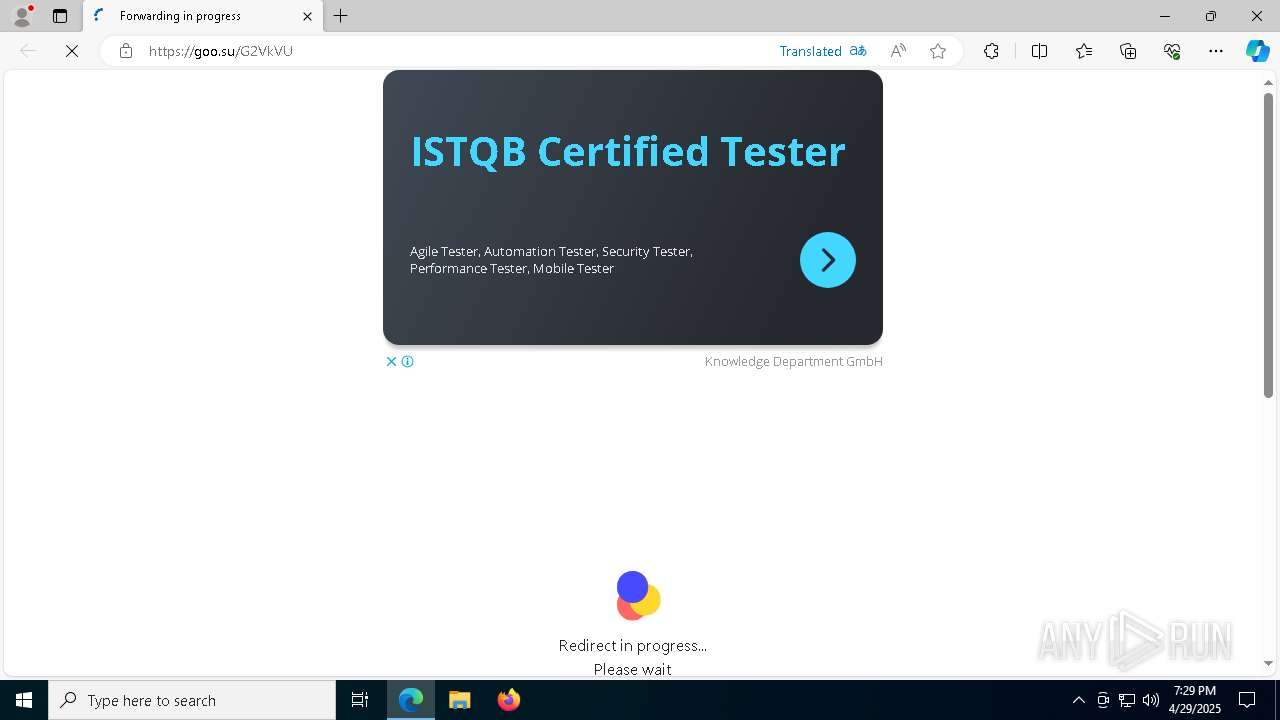
Task: Click the taskbar search box
Action: 192,700
